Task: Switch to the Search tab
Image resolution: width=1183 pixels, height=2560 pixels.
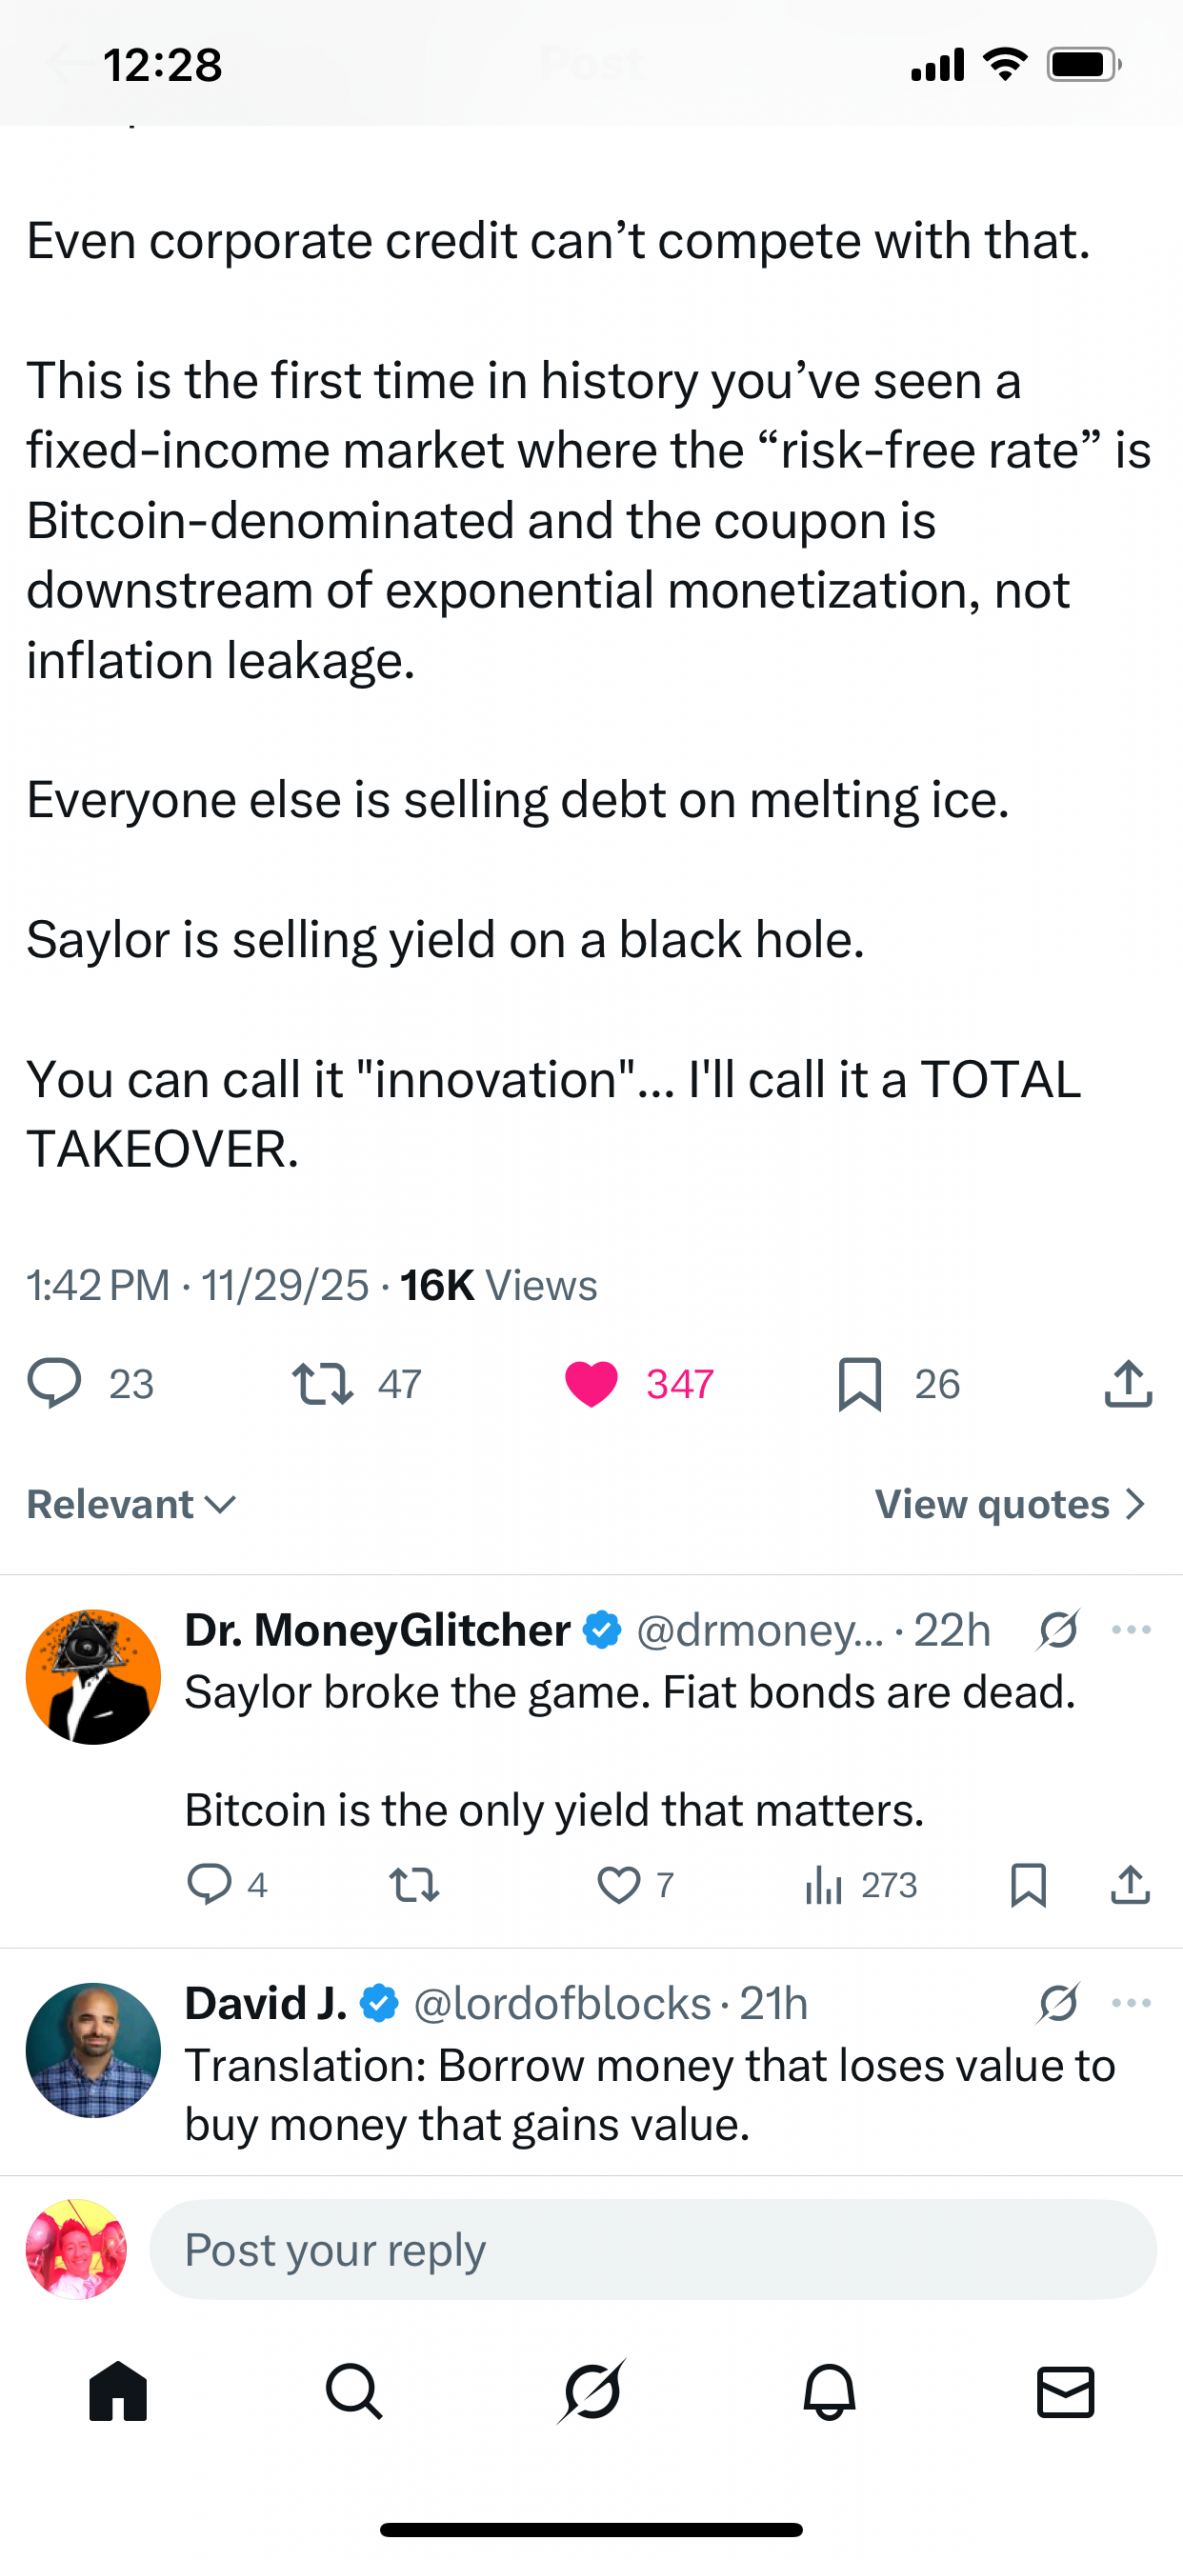Action: [x=354, y=2392]
